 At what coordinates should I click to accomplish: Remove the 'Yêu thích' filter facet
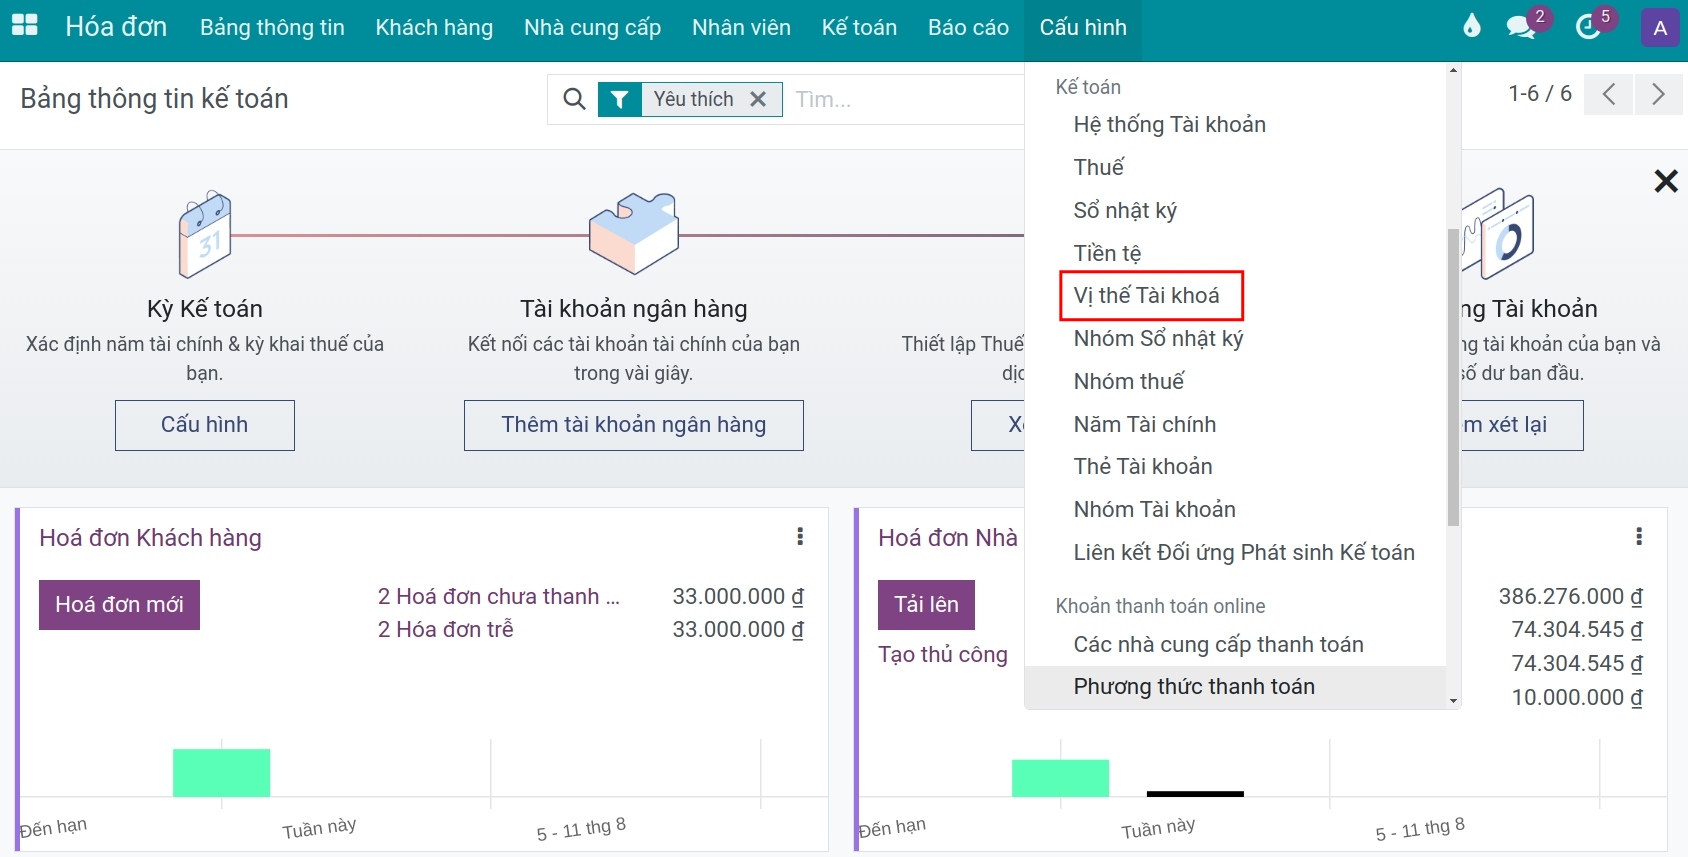758,99
